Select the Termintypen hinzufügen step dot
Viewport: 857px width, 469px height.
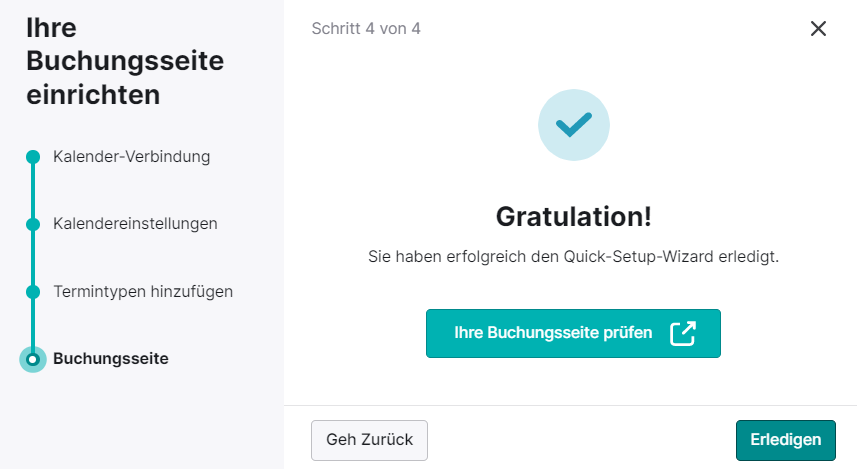pos(33,292)
